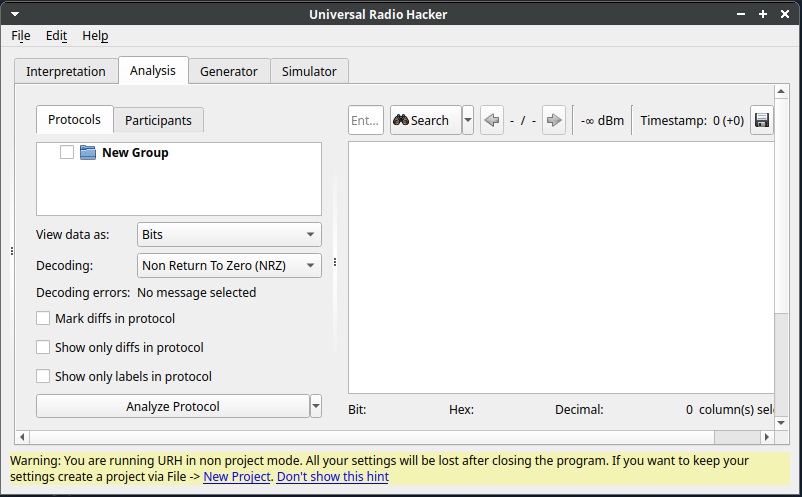802x497 pixels.
Task: Open the View data as Bits dropdown
Action: click(x=229, y=235)
